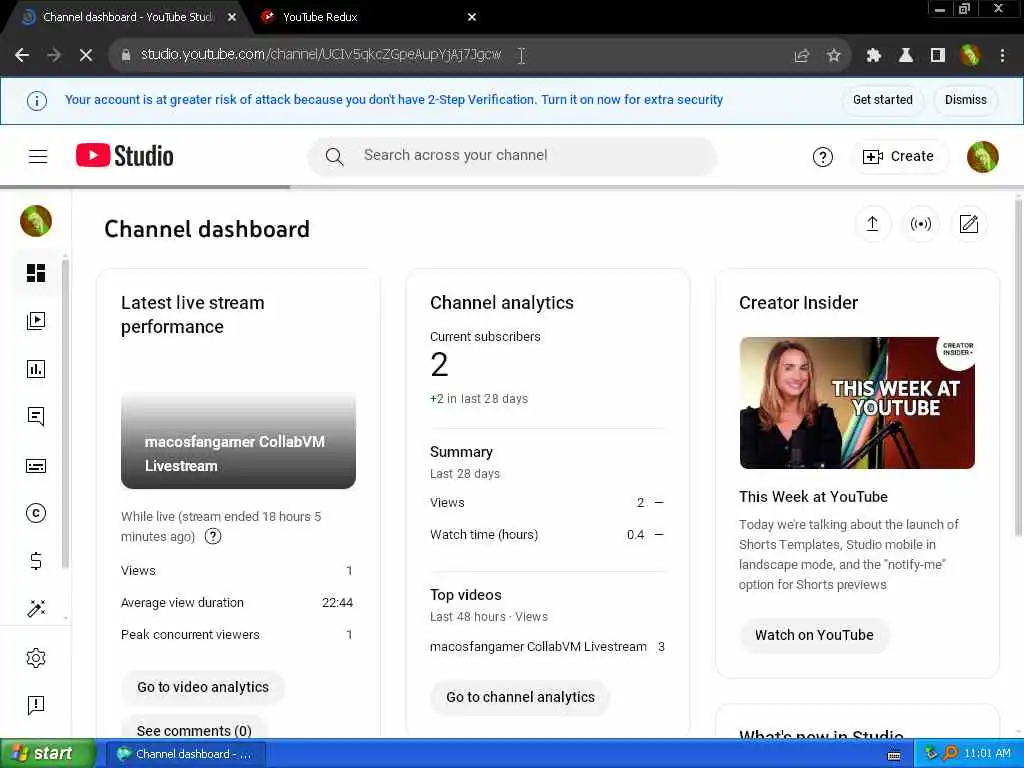1024x768 pixels.
Task: Dismiss the security warning banner
Action: click(965, 100)
